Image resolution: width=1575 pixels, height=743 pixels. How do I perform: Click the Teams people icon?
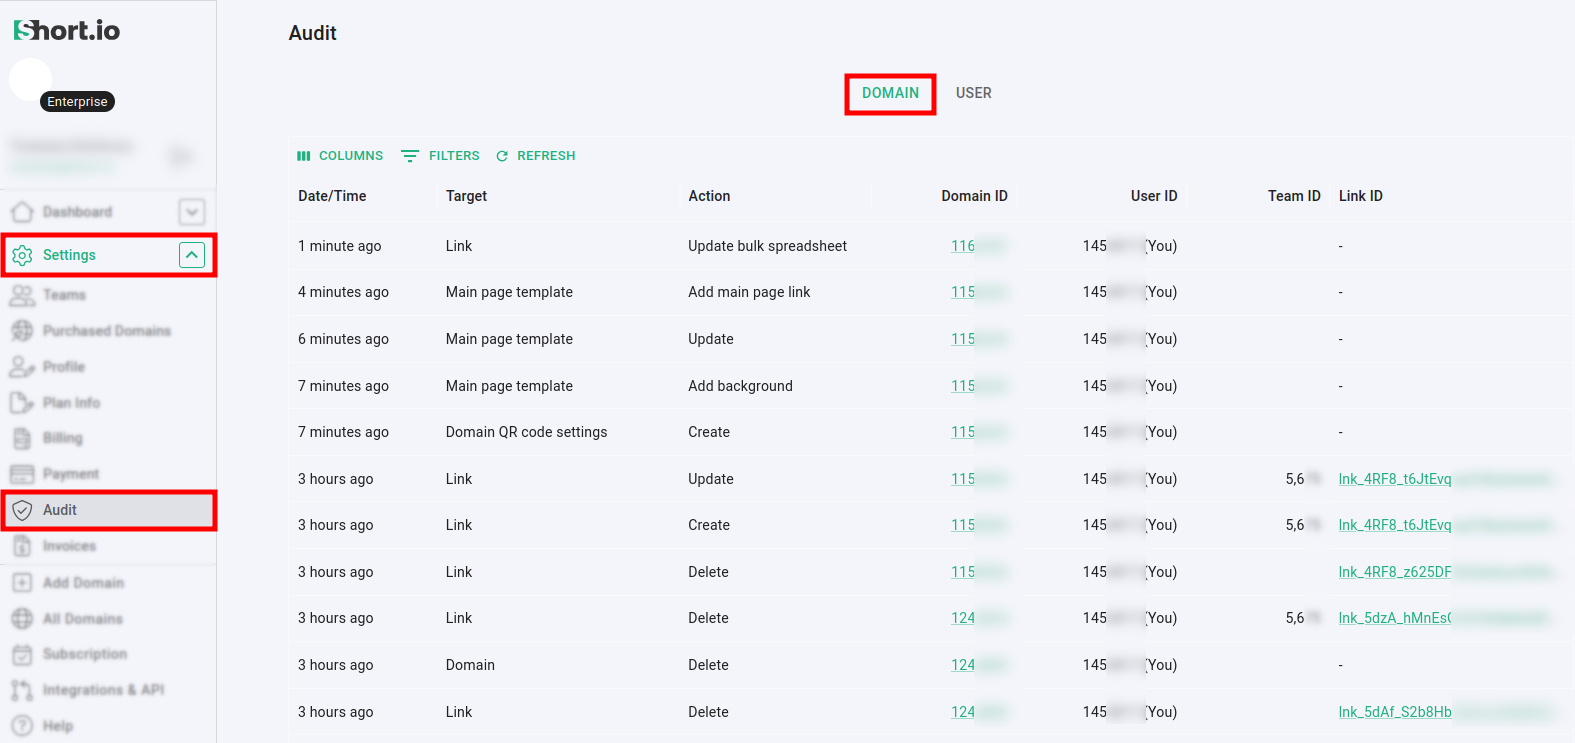[x=22, y=295]
